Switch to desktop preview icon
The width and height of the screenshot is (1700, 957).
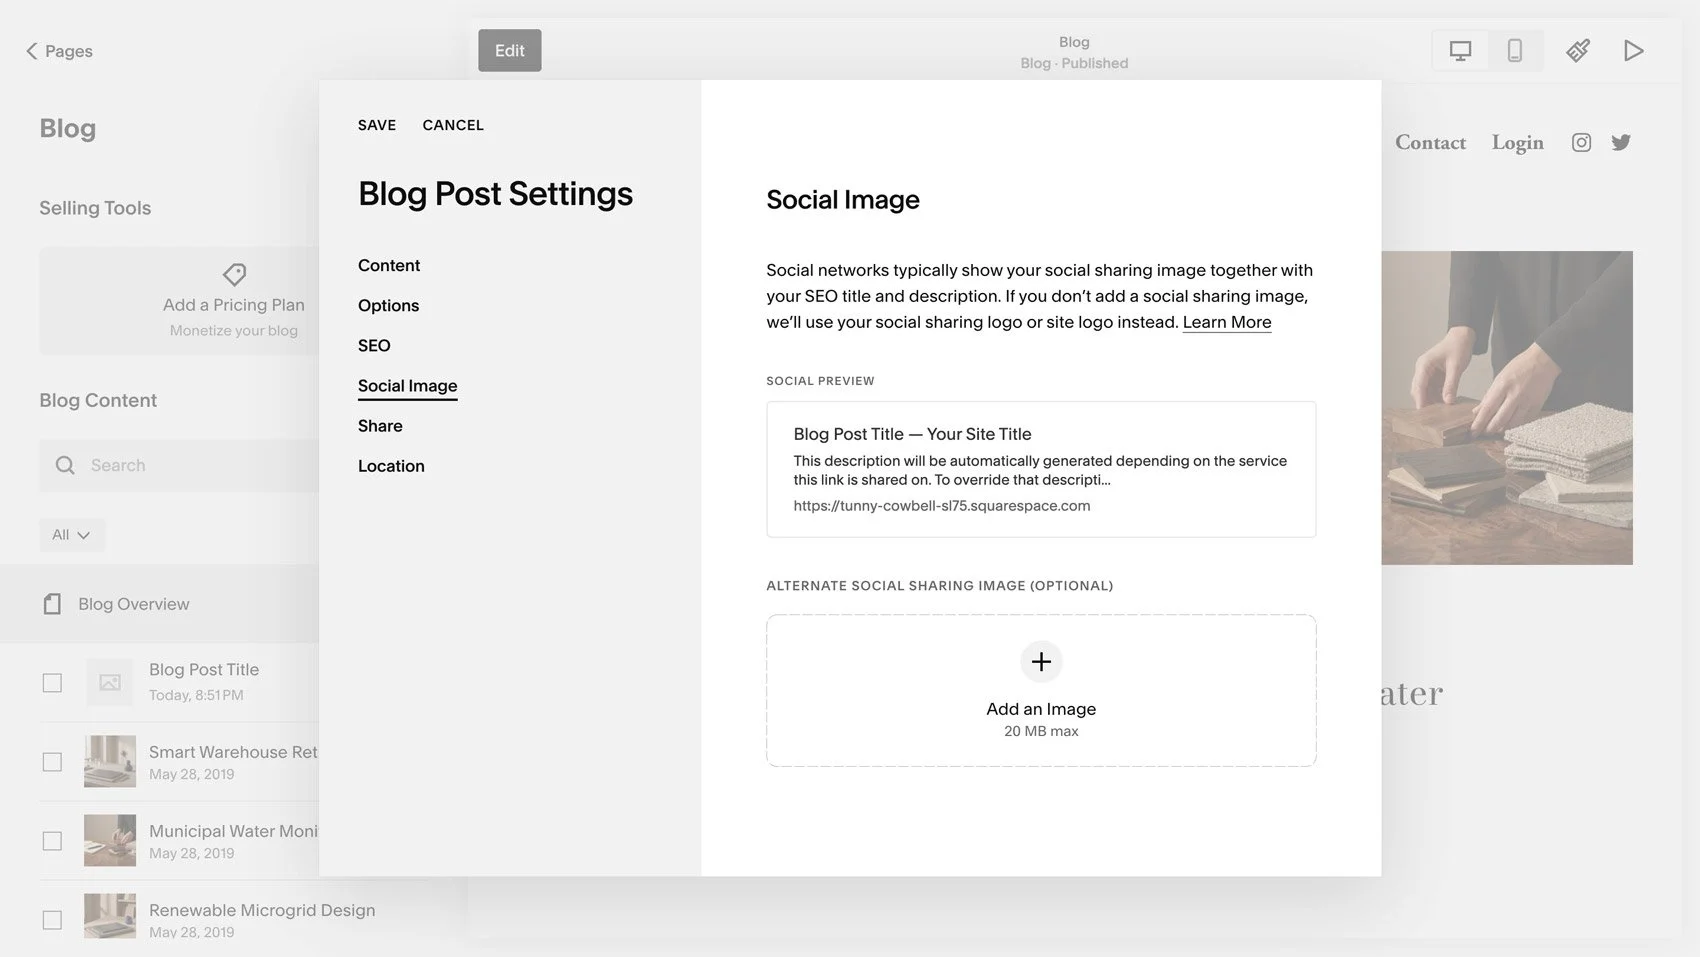pyautogui.click(x=1460, y=50)
